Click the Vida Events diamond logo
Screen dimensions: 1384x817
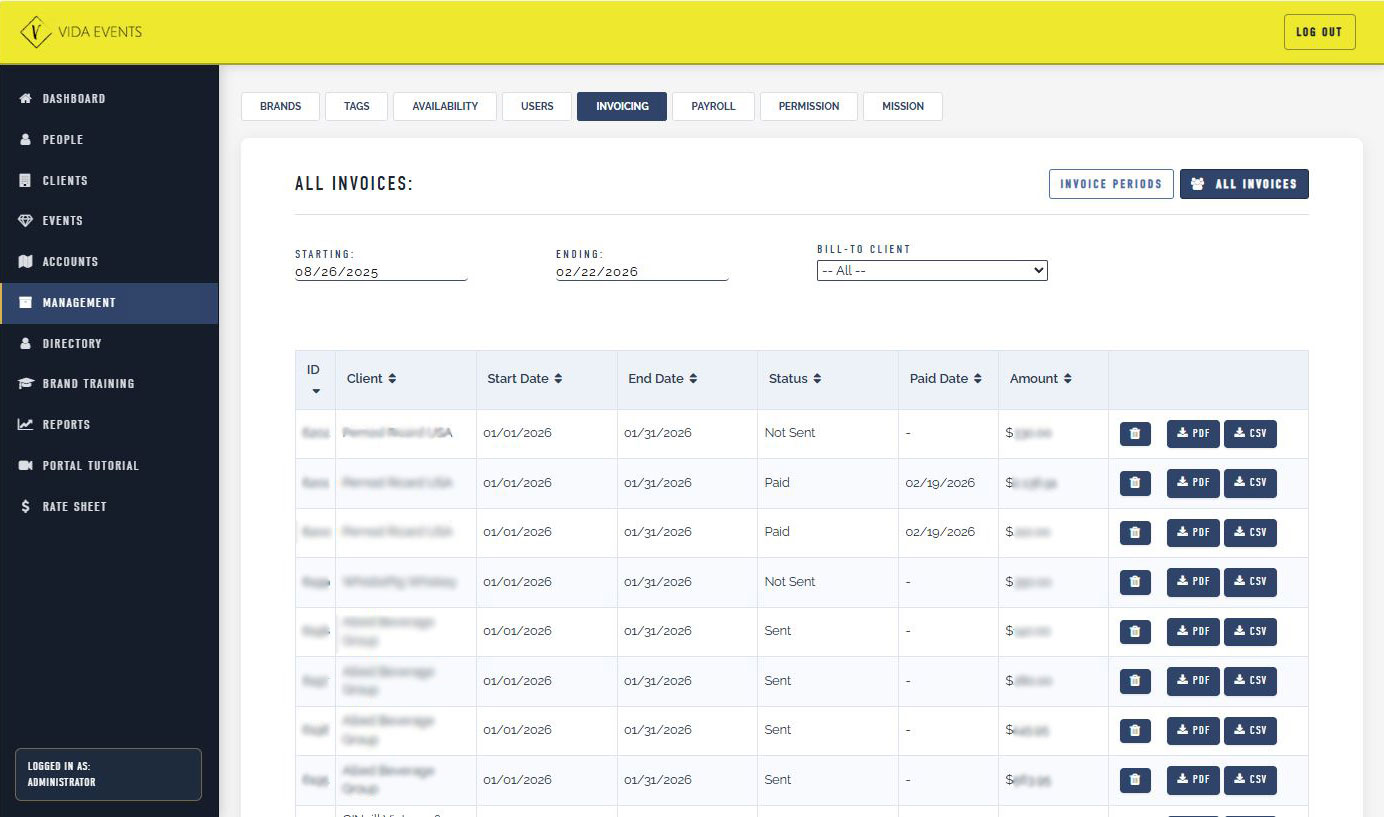(x=36, y=32)
